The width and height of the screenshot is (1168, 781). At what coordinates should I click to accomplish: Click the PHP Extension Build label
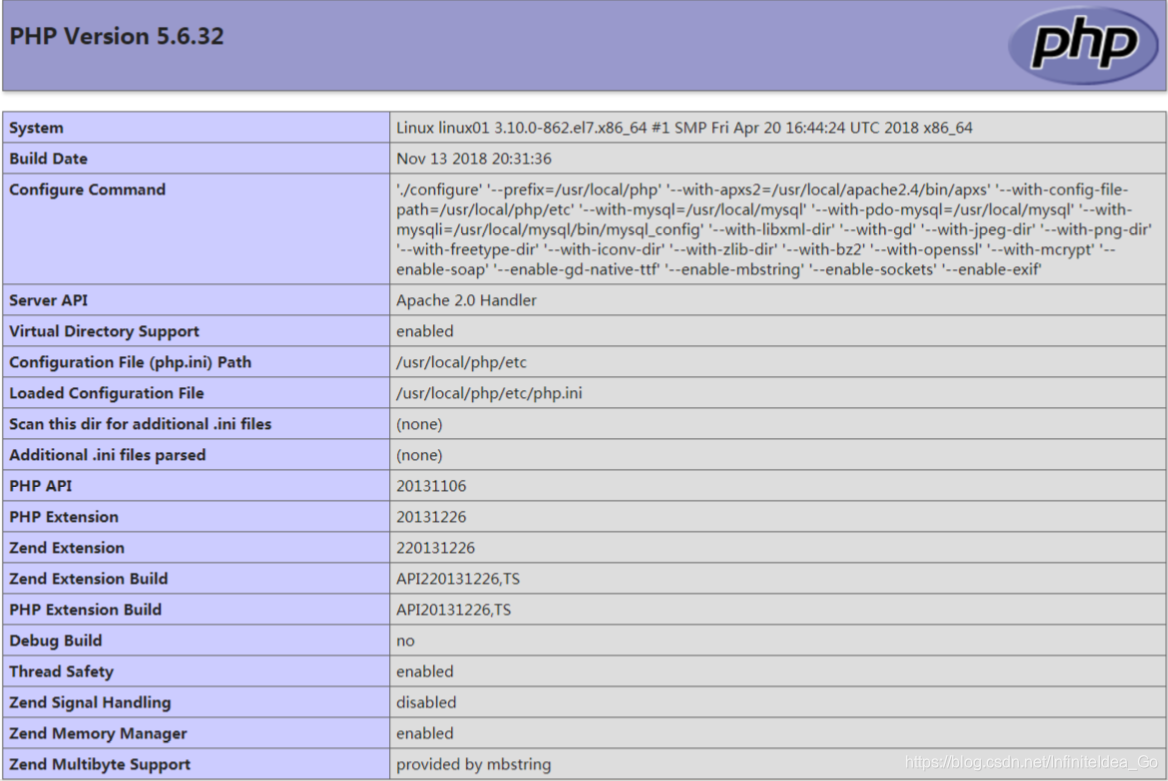(86, 610)
